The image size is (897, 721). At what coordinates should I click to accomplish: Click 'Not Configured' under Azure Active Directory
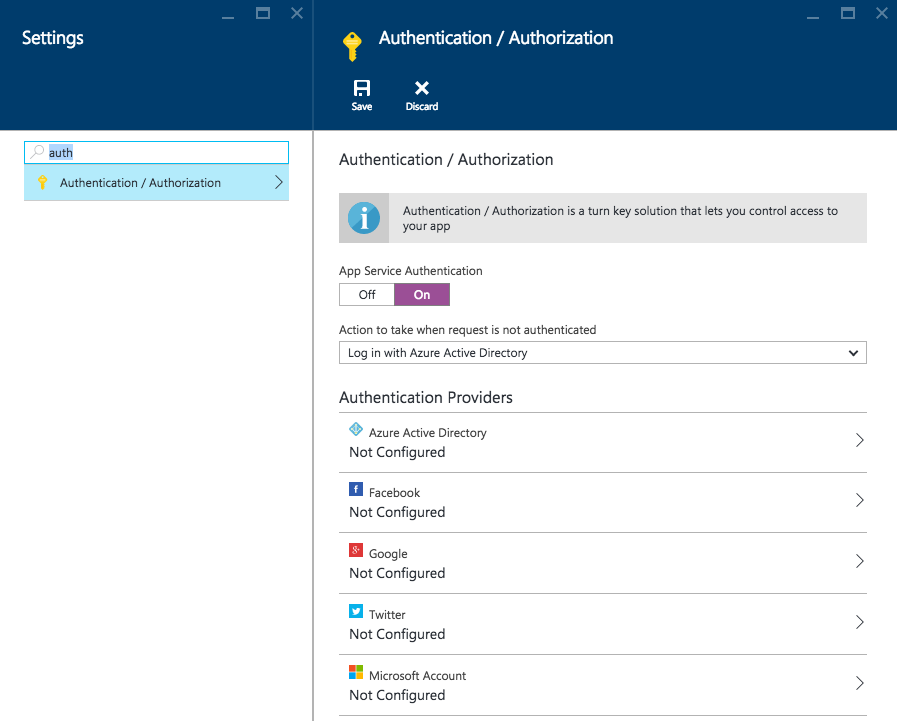[397, 452]
